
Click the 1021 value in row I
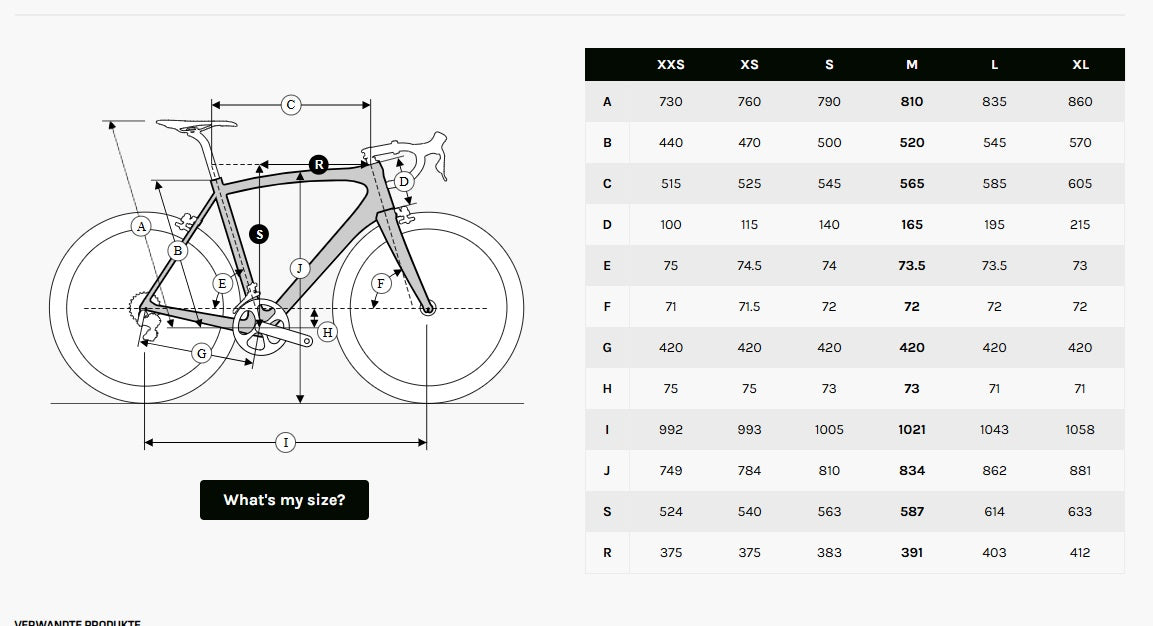(912, 430)
